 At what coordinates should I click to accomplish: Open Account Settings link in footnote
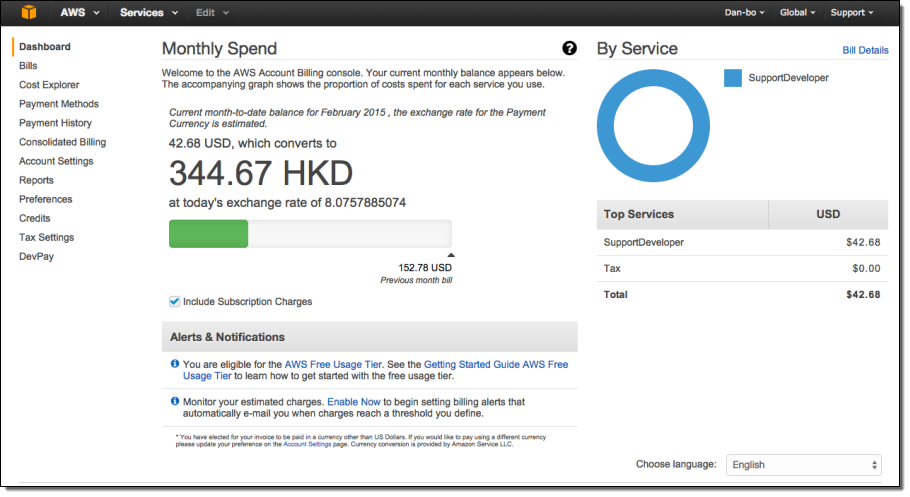307,444
